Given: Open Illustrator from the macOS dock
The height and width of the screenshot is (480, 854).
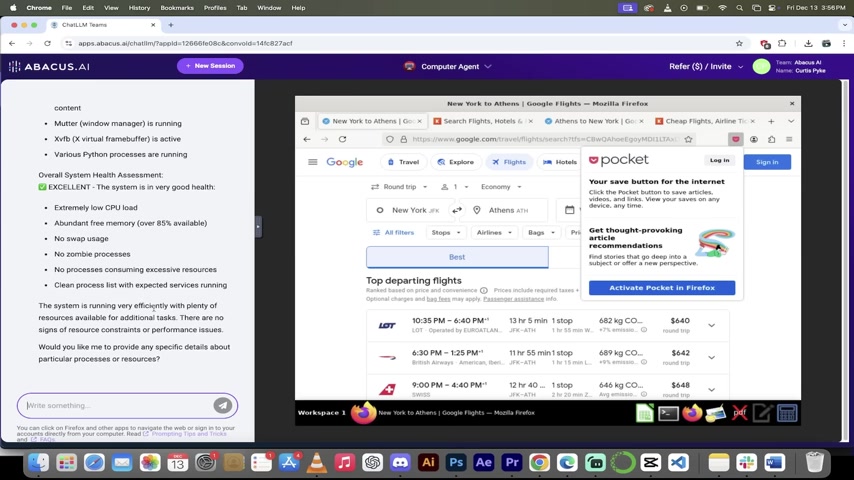Looking at the screenshot, I should coord(428,463).
